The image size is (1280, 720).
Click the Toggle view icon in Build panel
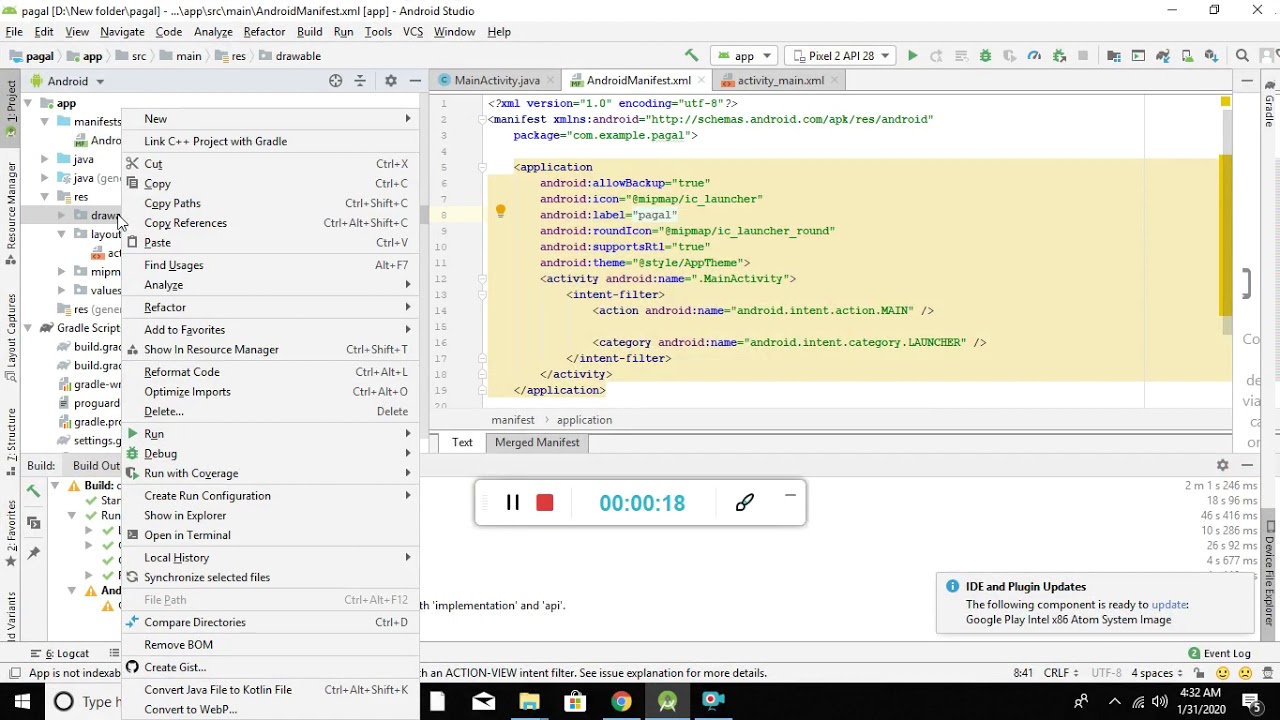click(x=33, y=522)
